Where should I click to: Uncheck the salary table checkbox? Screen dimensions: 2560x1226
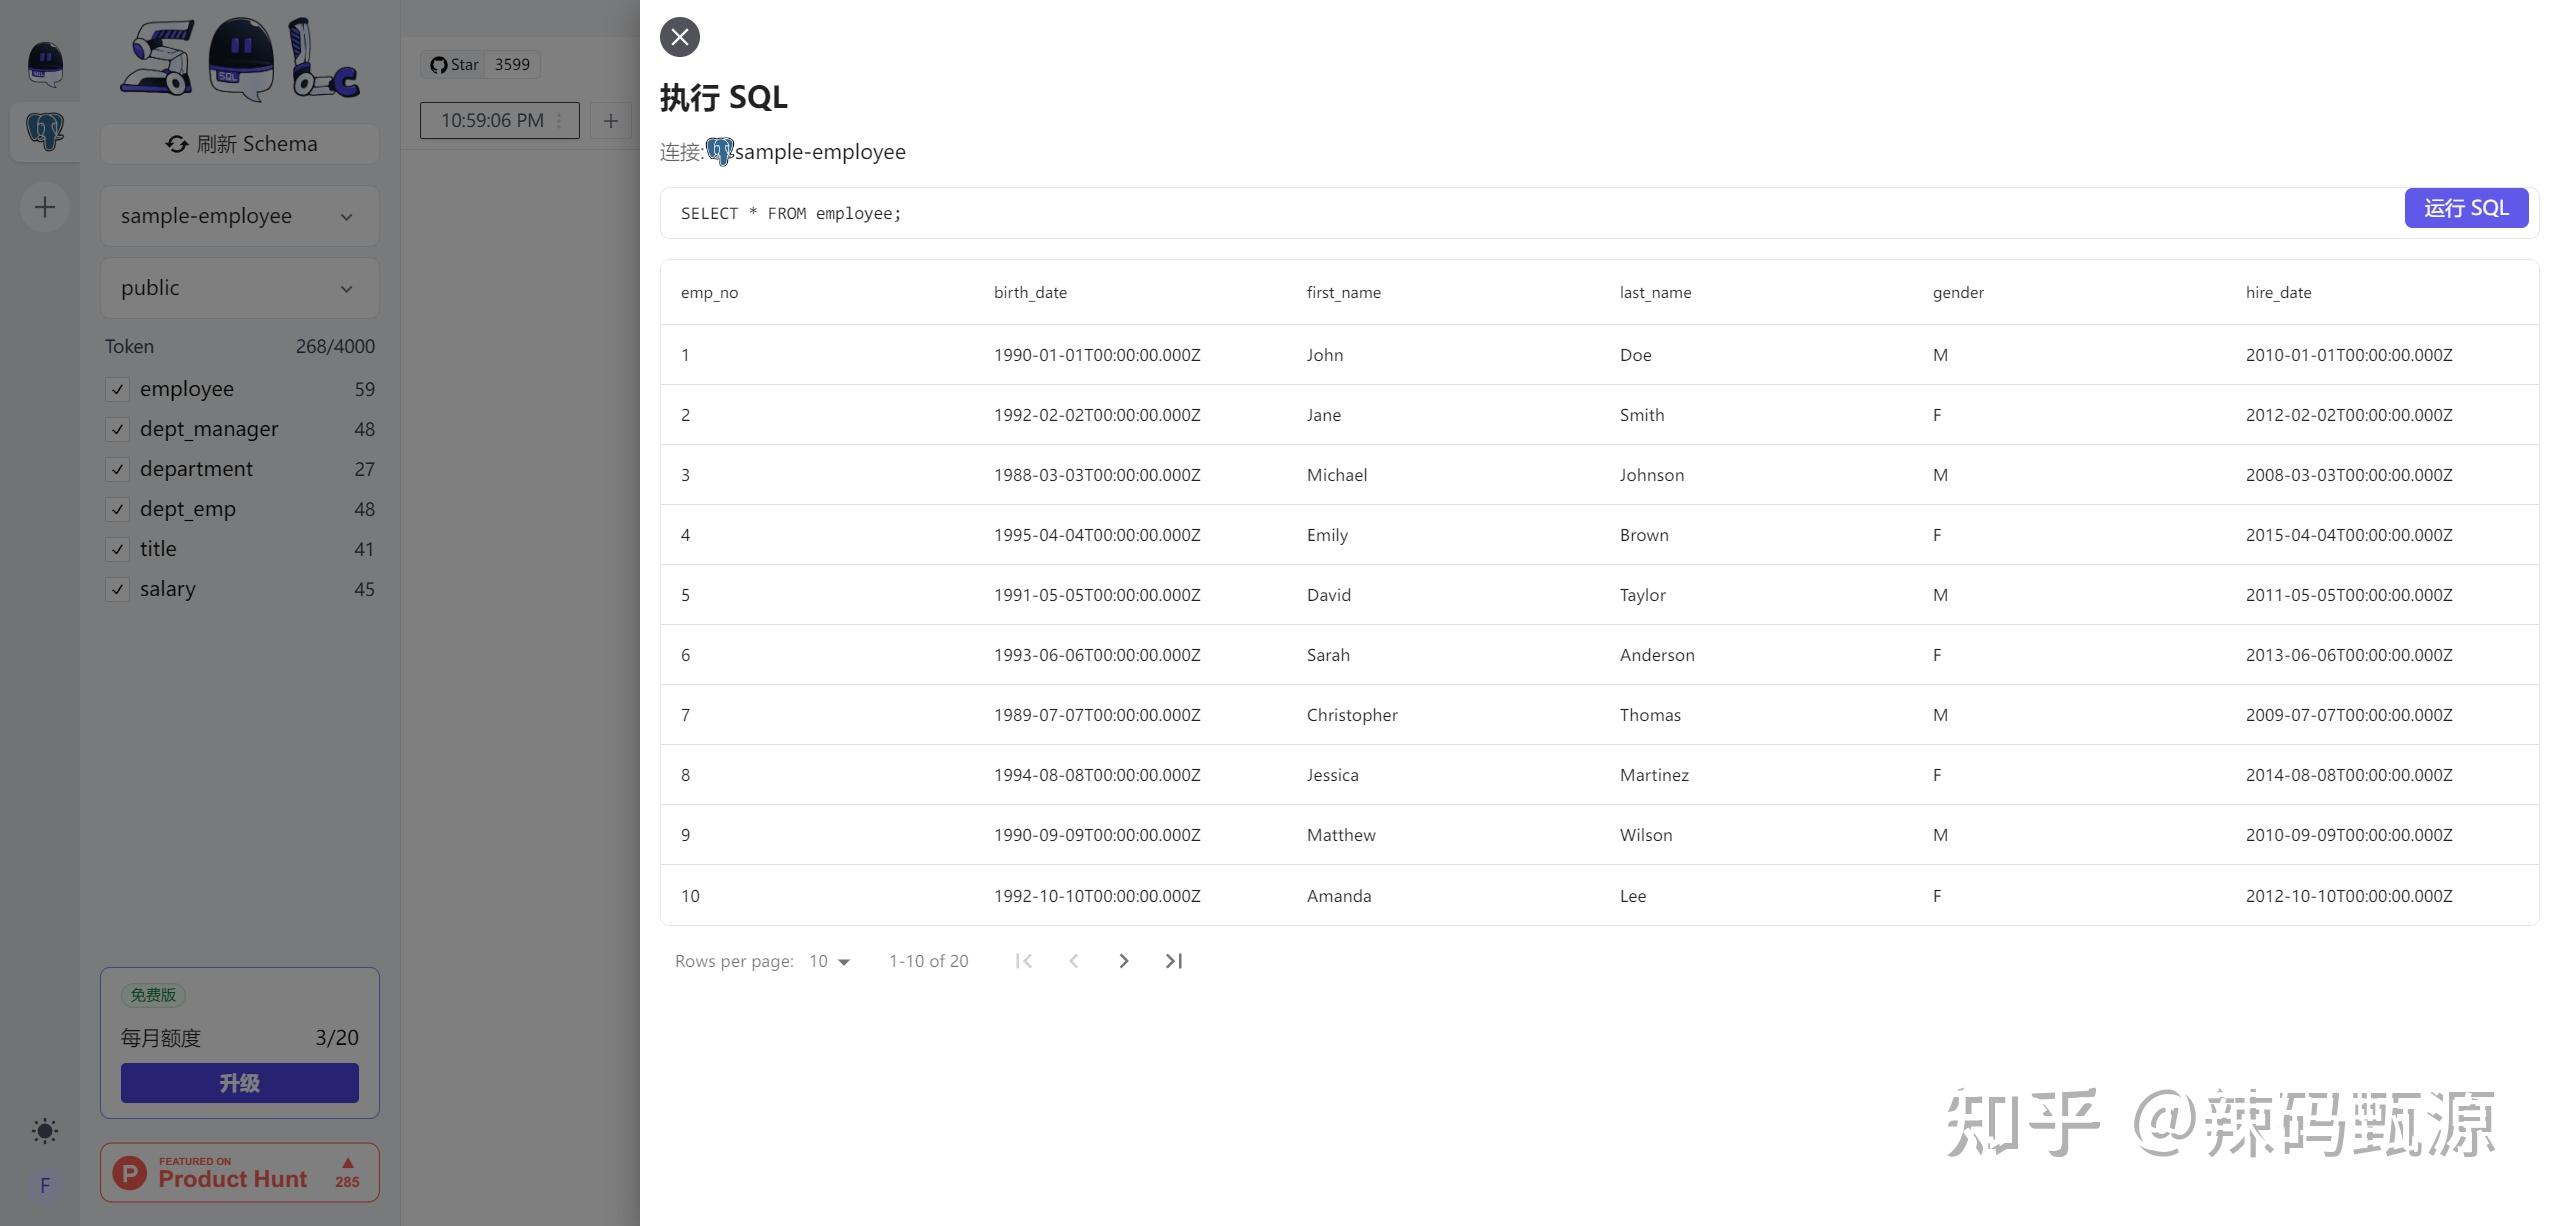tap(117, 589)
